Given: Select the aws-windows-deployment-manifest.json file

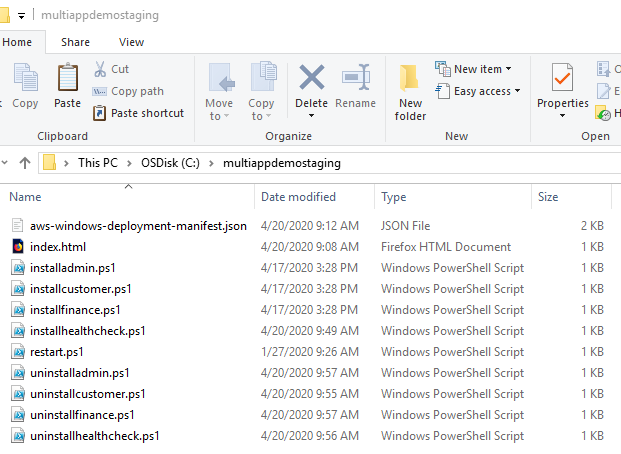Looking at the screenshot, I should coord(138,226).
